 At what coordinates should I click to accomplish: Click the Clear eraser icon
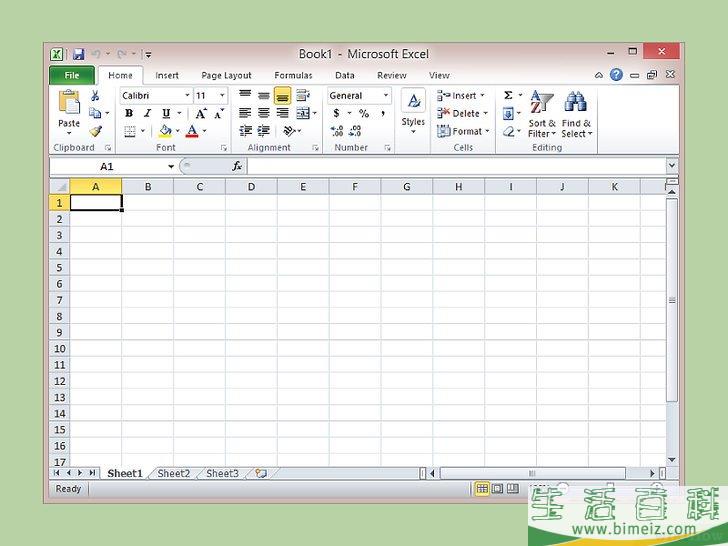pyautogui.click(x=508, y=132)
